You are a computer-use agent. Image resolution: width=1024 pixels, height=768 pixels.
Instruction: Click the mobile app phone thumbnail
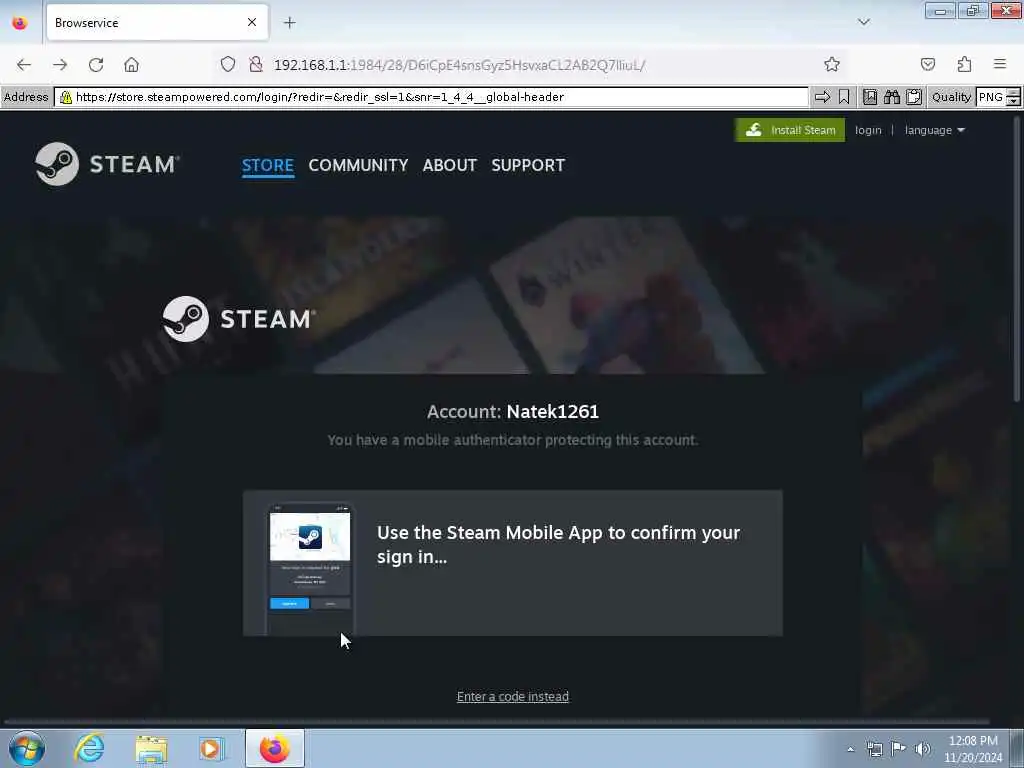coord(310,568)
